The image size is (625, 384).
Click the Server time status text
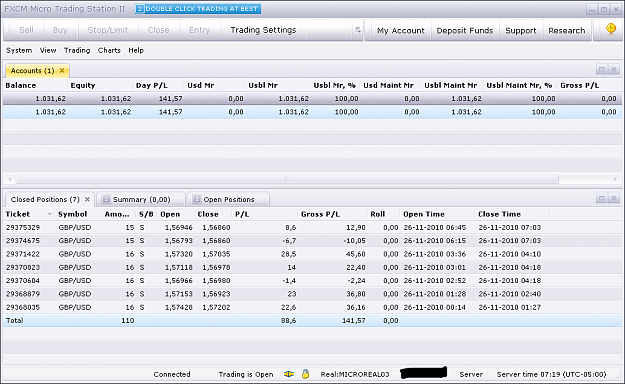click(x=551, y=374)
